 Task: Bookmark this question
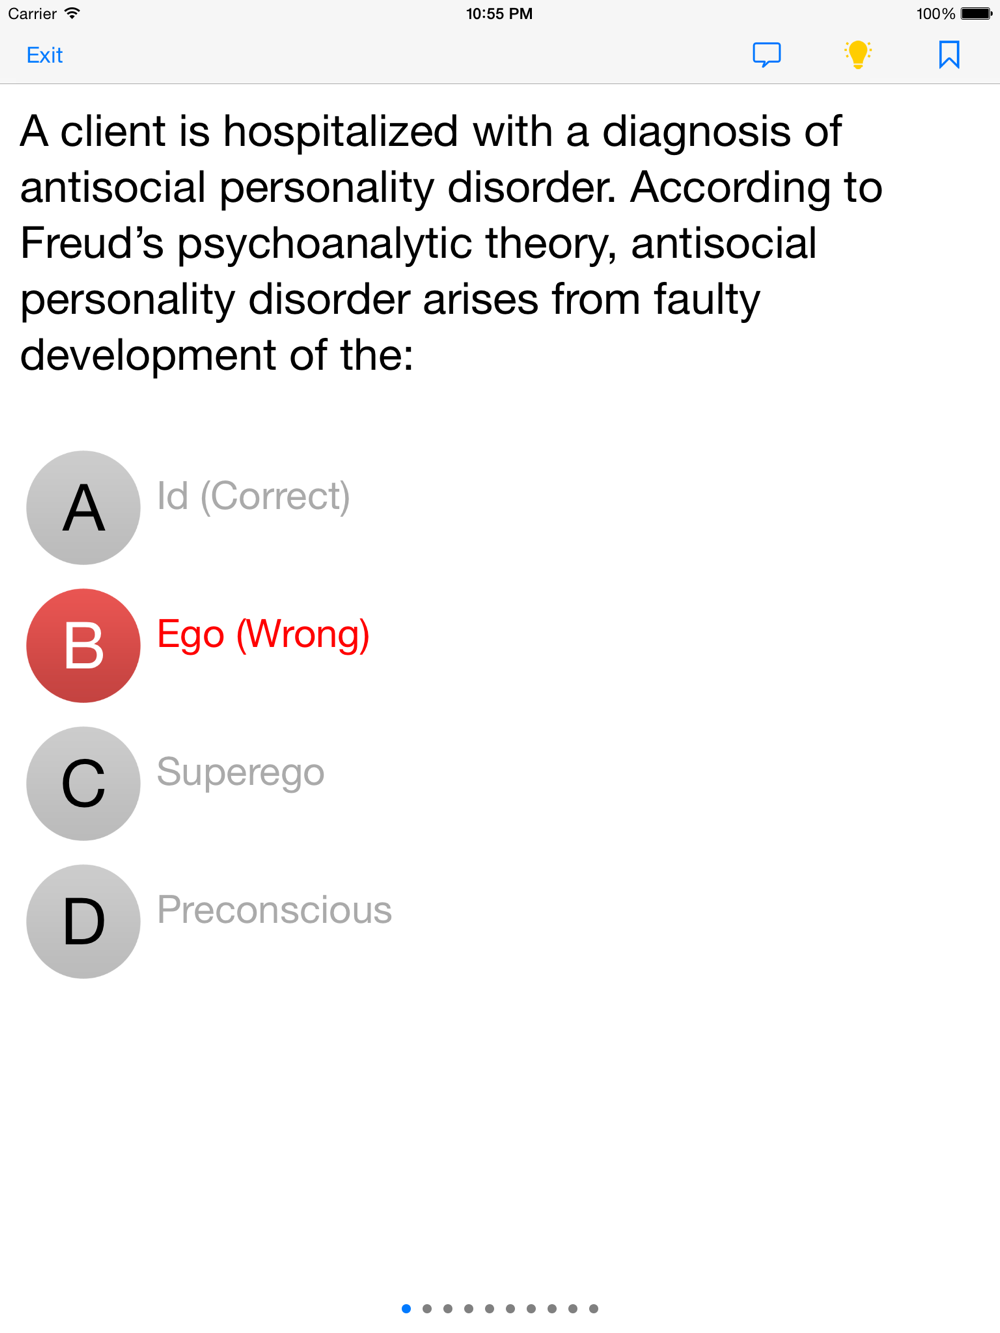949,54
